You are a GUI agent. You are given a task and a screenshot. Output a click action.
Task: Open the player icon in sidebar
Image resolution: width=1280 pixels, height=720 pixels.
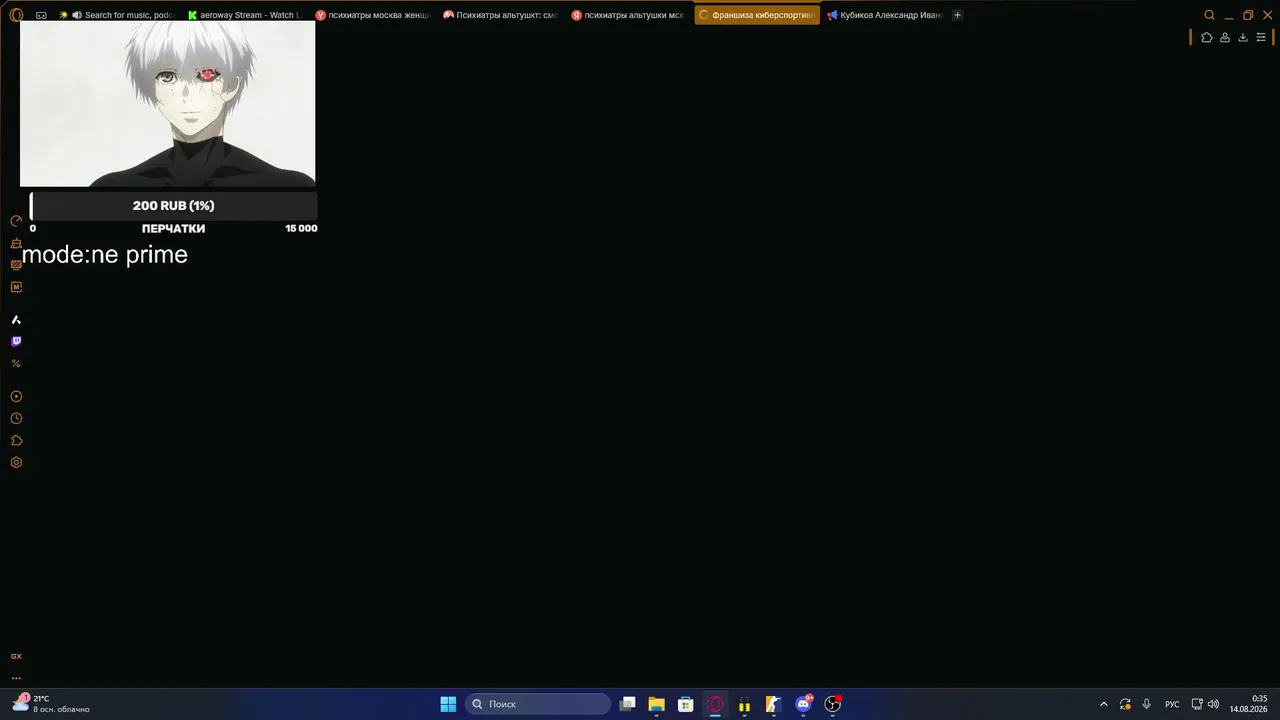click(16, 397)
